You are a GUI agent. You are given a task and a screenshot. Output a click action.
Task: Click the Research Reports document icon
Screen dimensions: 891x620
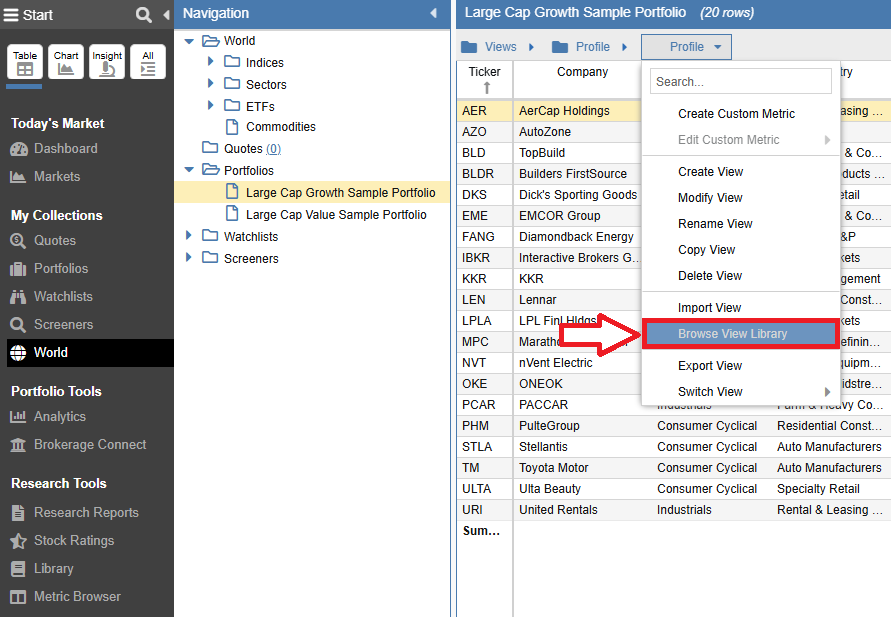(18, 513)
